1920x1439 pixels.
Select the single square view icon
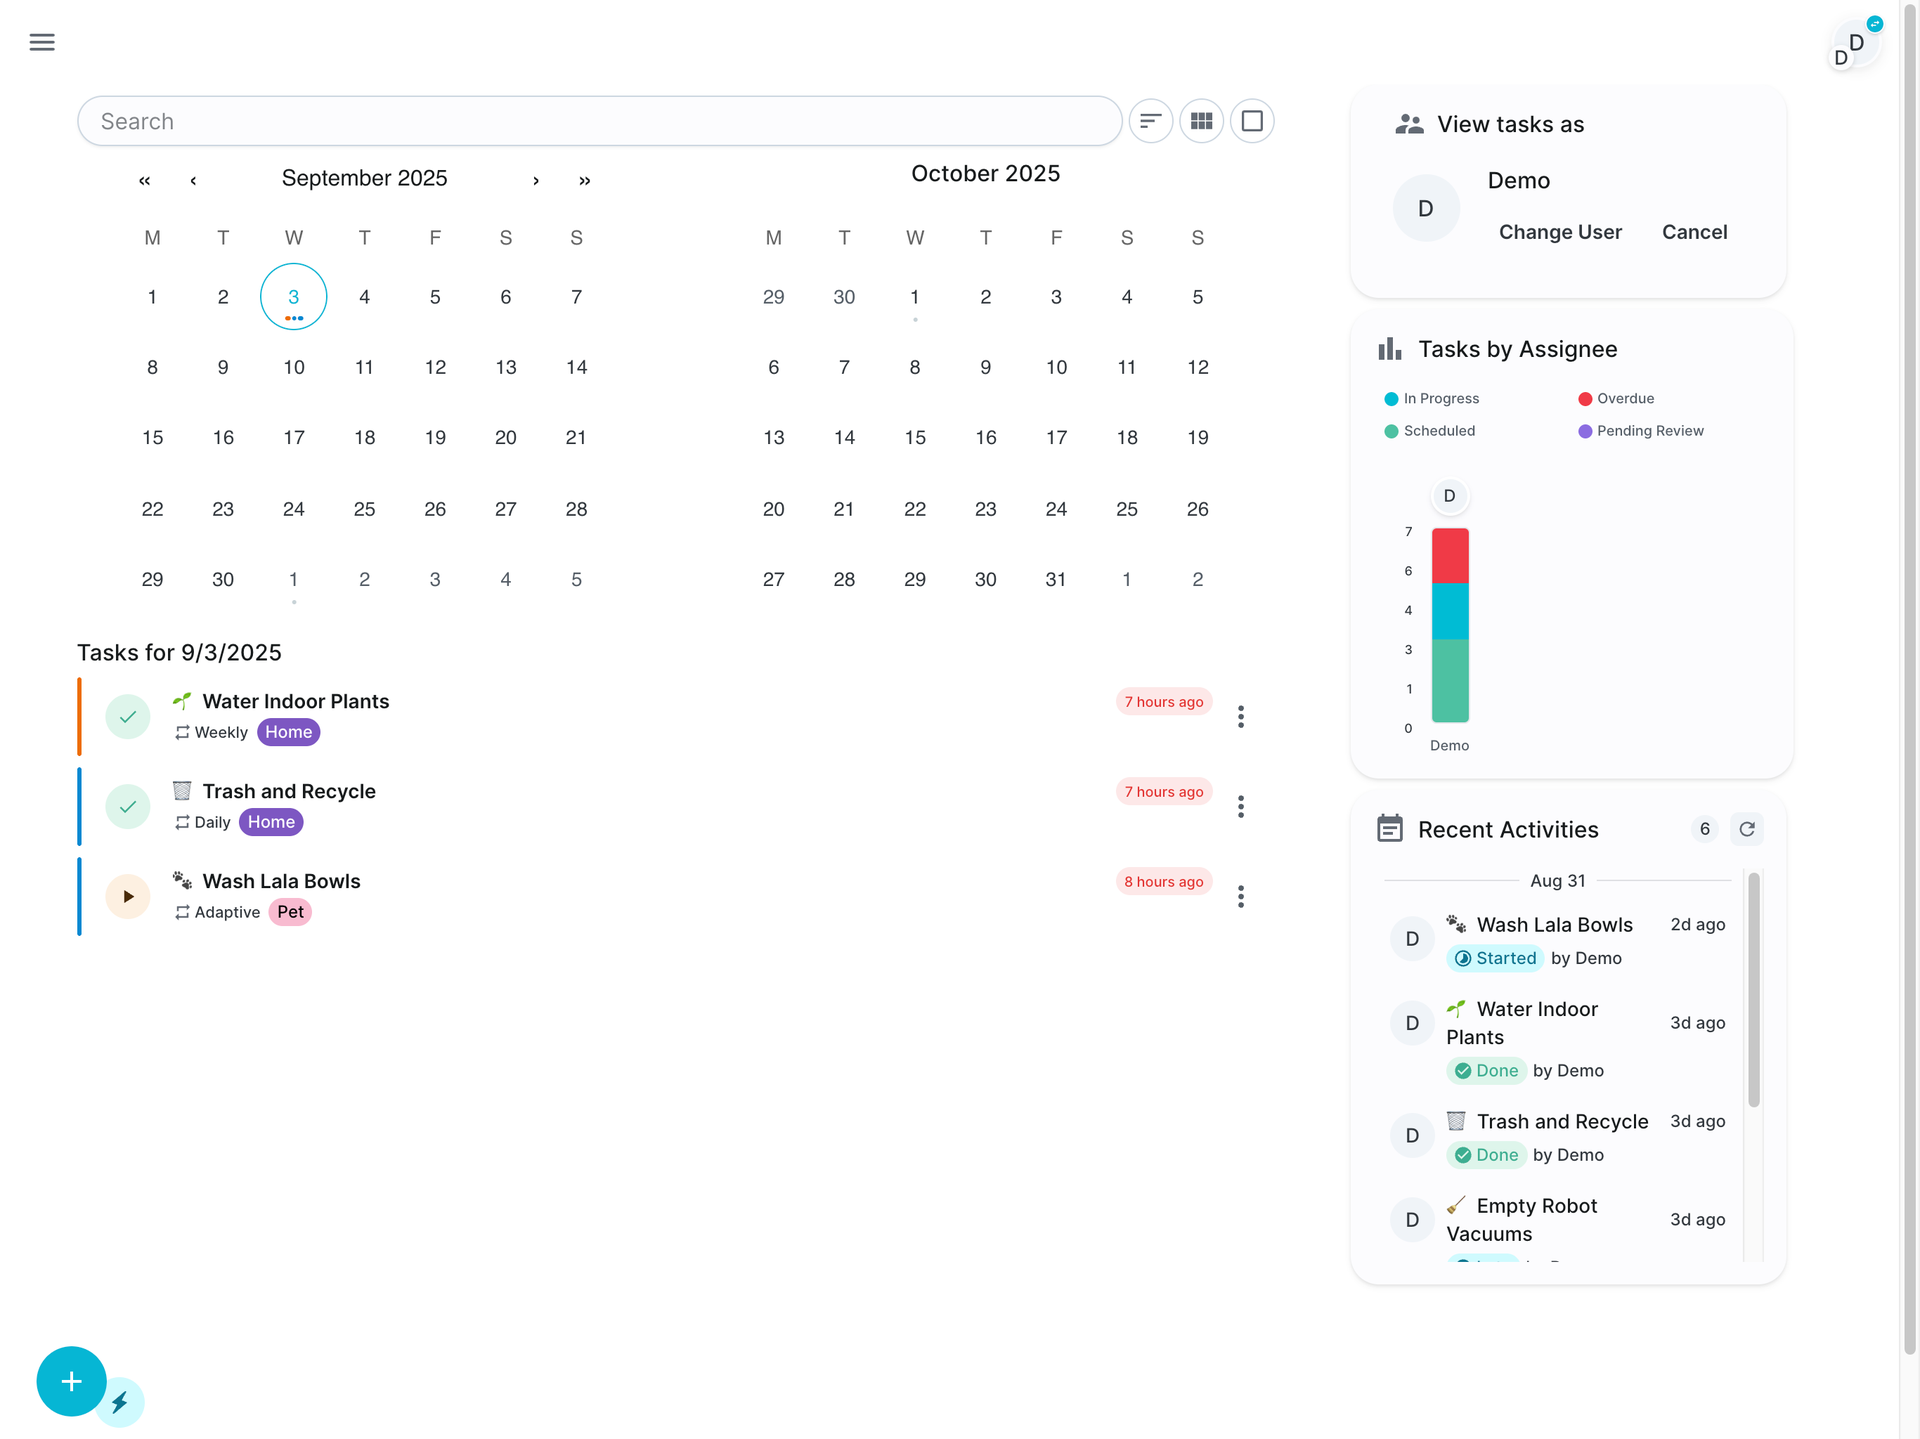point(1252,121)
